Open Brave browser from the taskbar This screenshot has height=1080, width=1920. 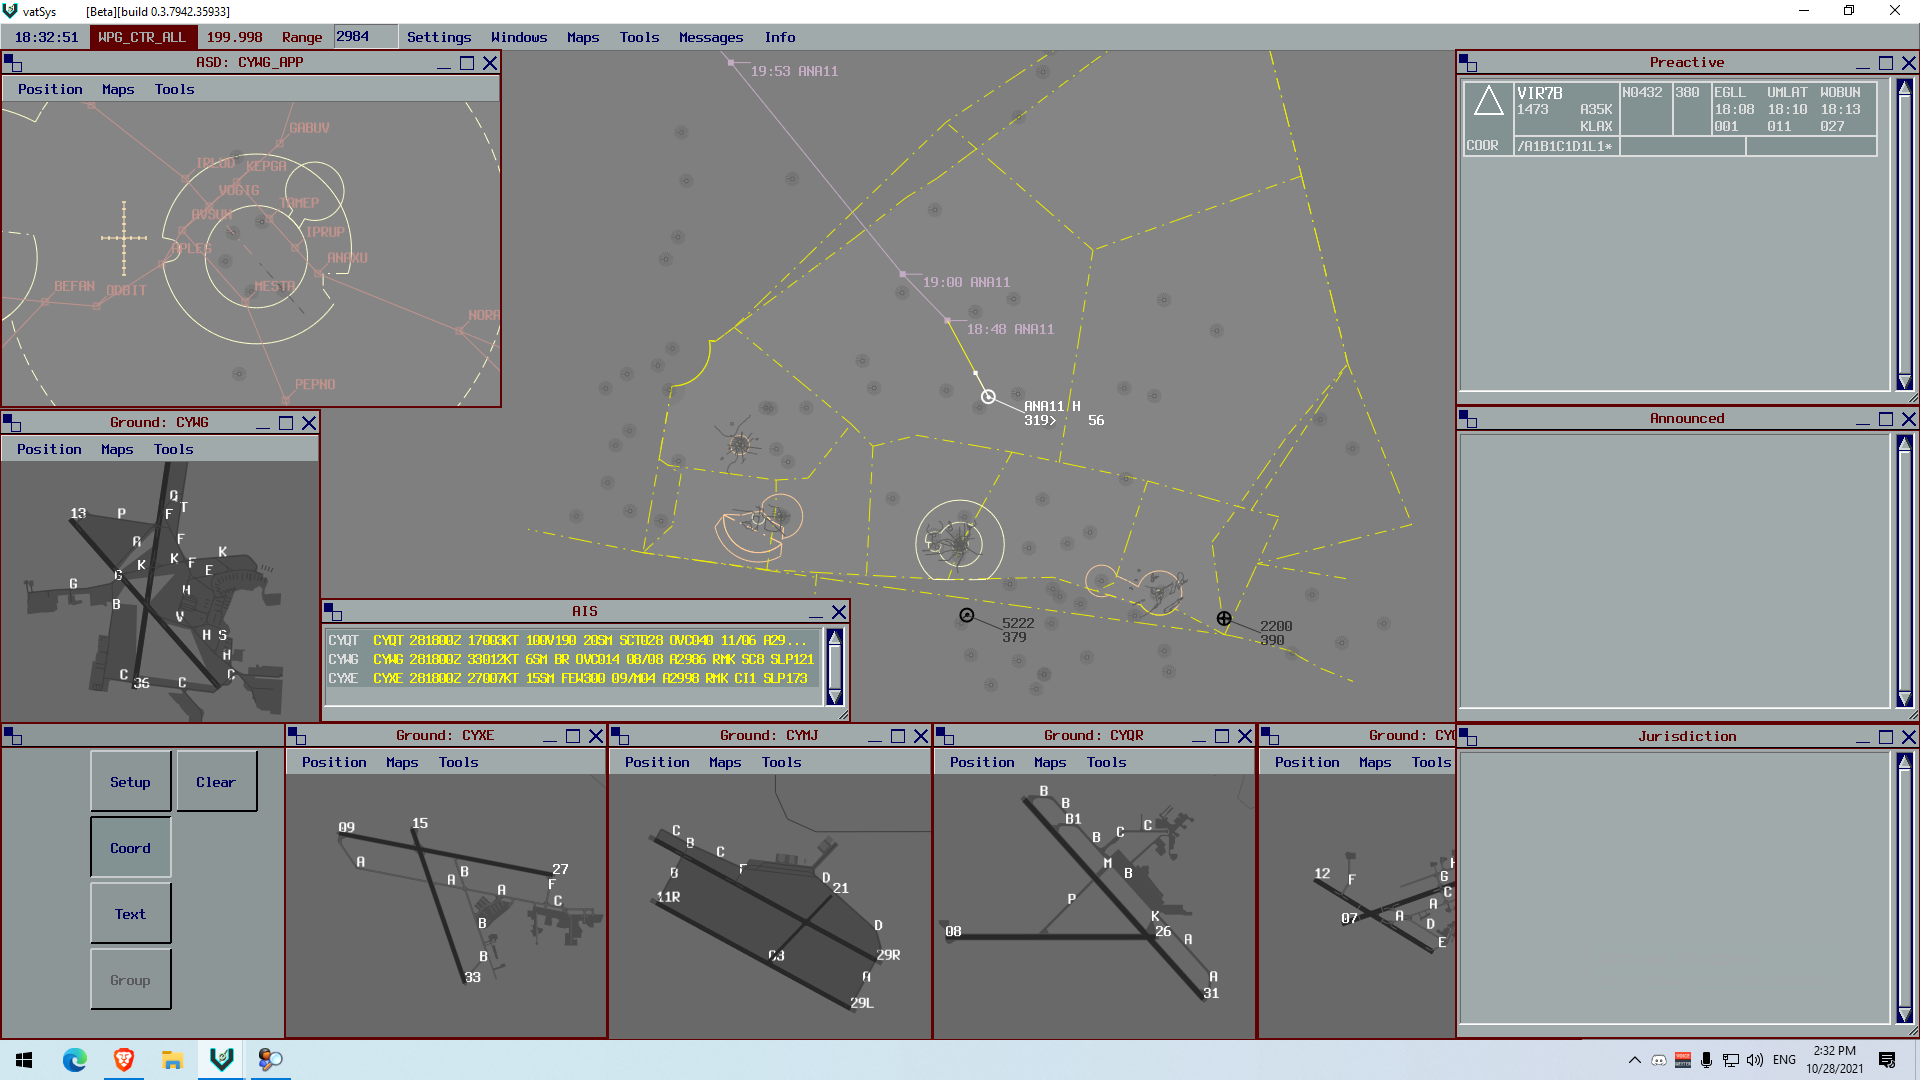click(x=124, y=1060)
